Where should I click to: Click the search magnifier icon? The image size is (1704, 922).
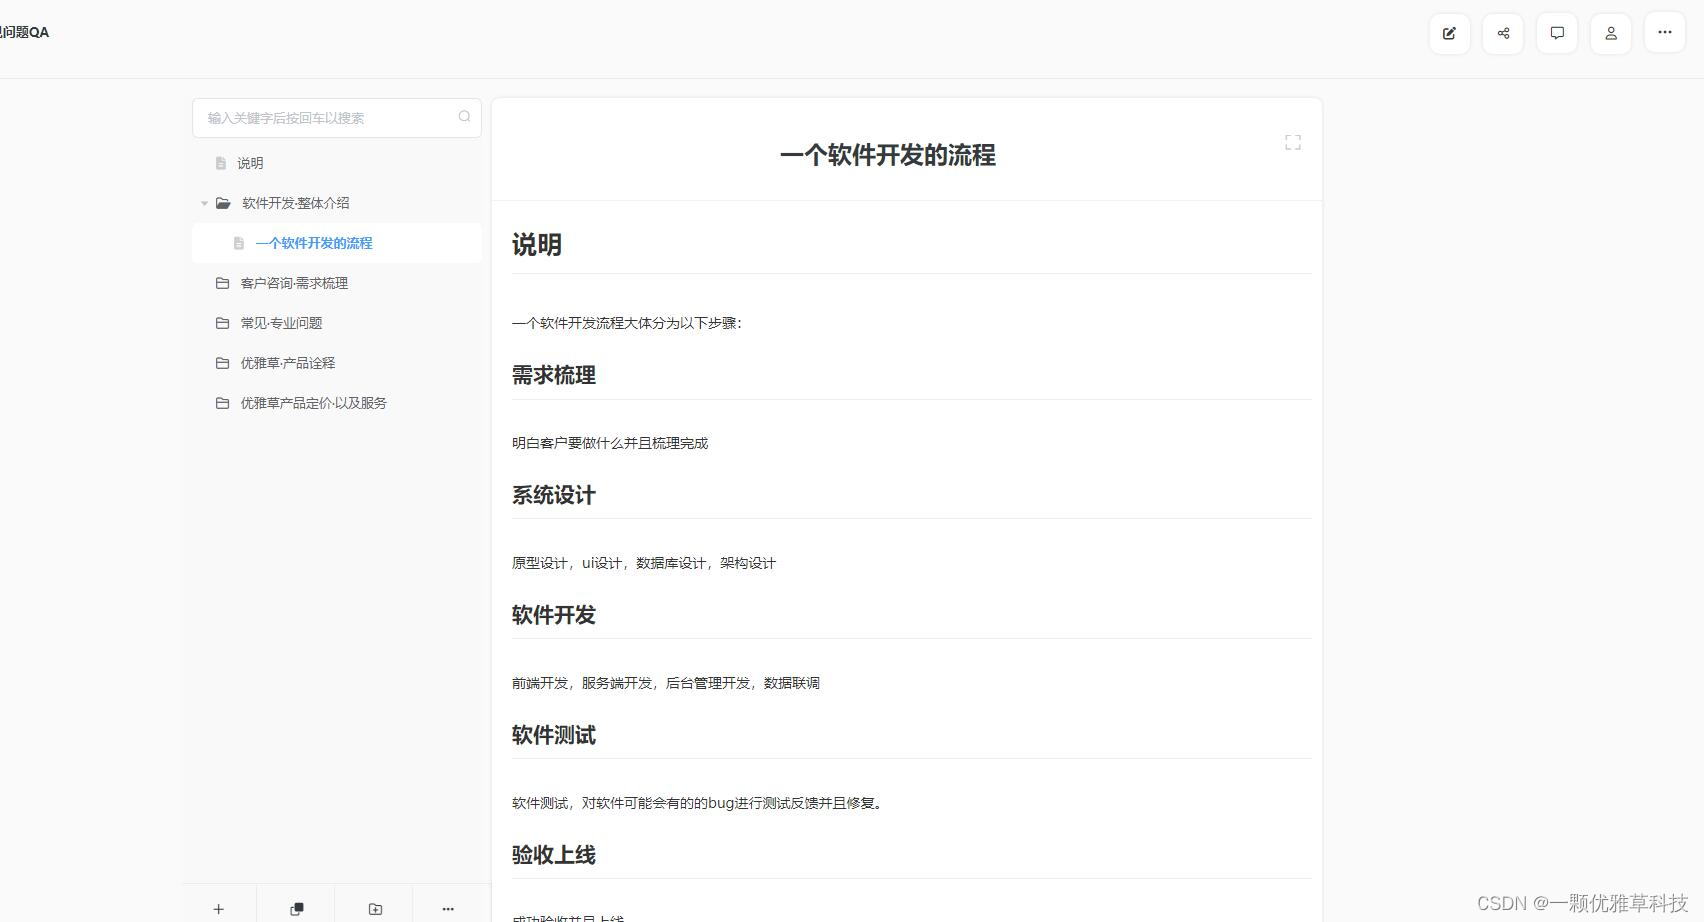464,117
